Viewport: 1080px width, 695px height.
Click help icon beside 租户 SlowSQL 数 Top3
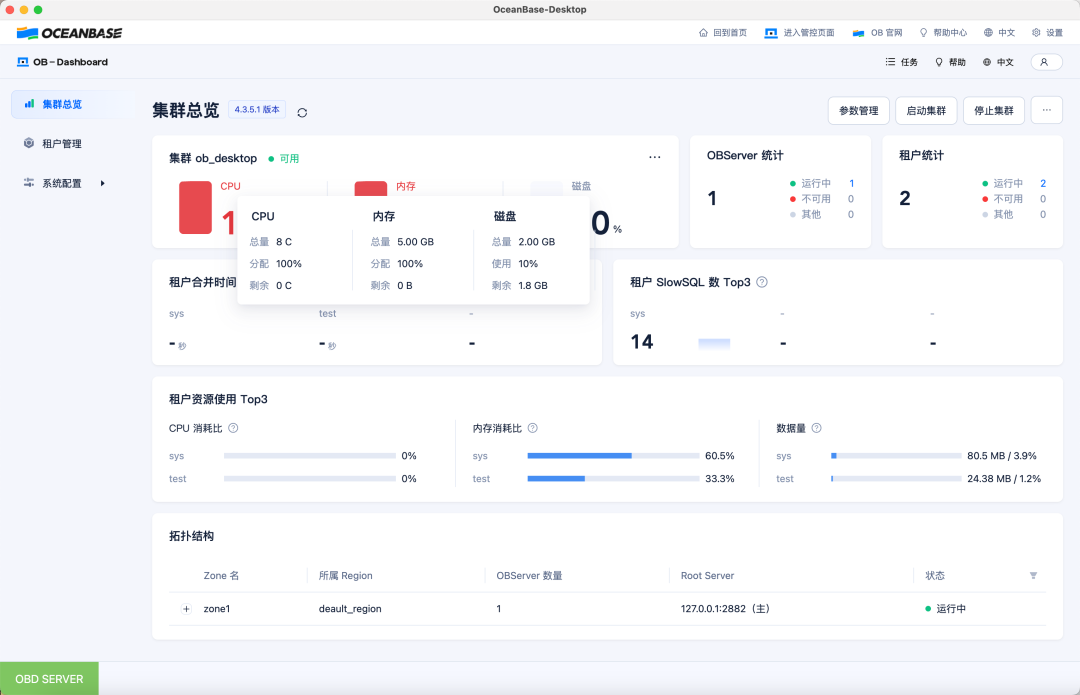coord(762,282)
